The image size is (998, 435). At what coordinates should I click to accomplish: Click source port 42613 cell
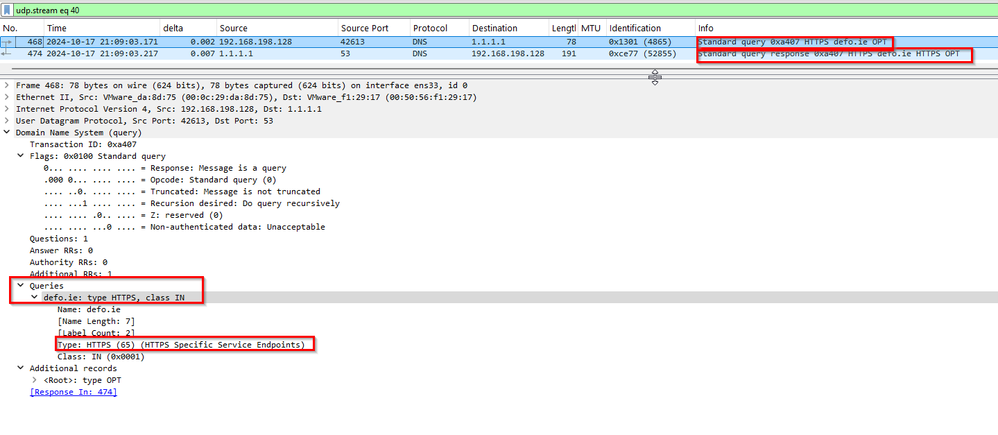pos(353,41)
